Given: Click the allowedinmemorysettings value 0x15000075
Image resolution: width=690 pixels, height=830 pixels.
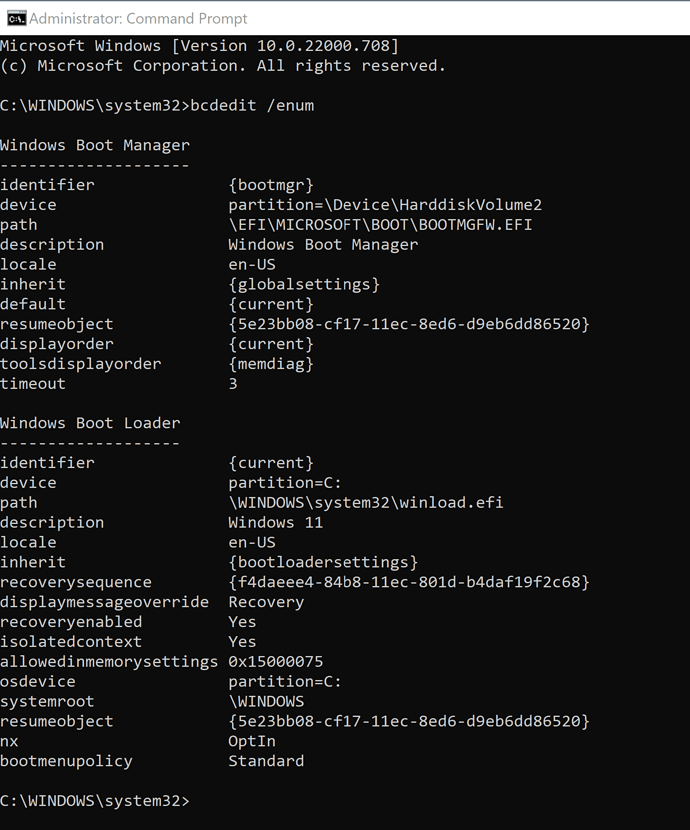Looking at the screenshot, I should 276,662.
